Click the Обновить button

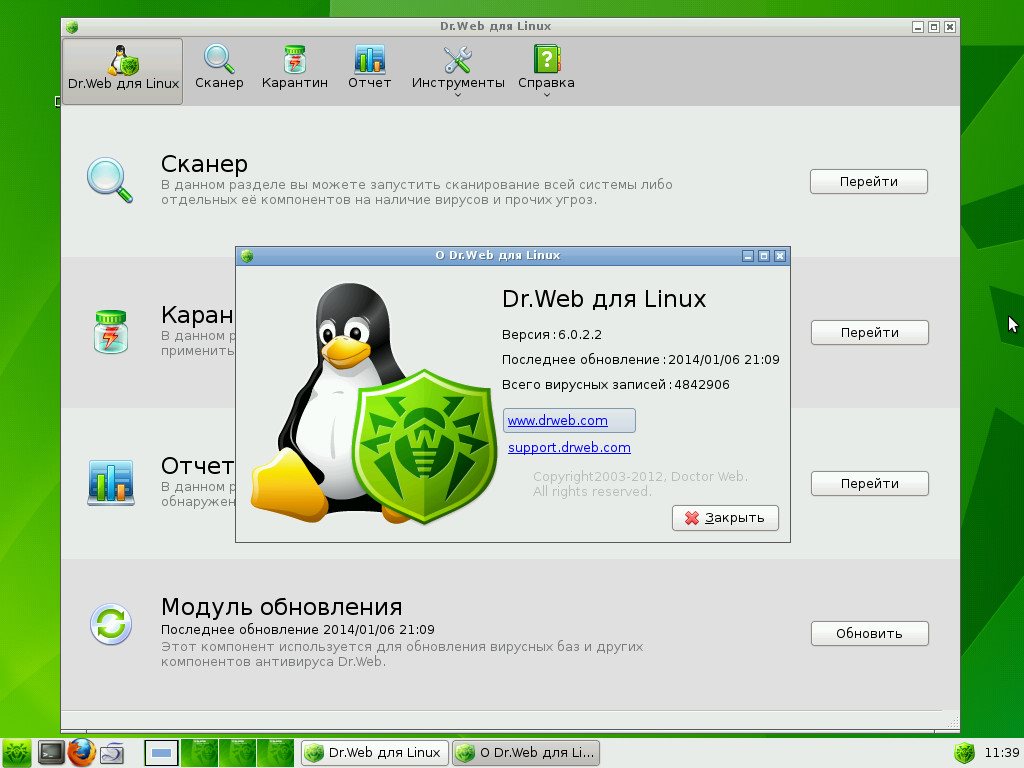point(869,633)
